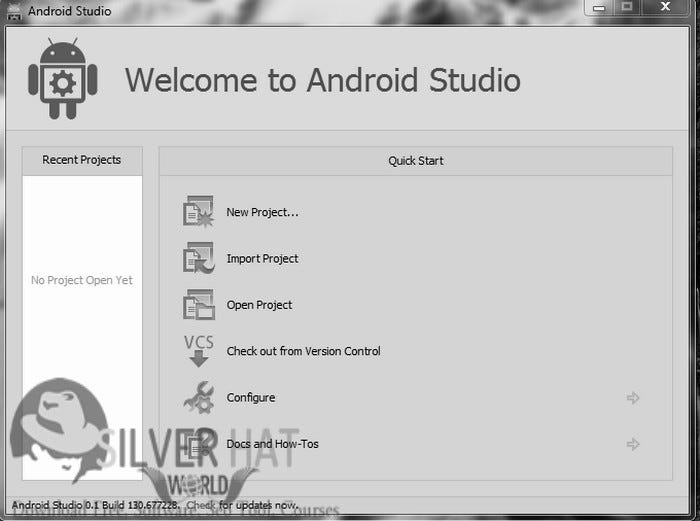Screen dimensions: 700x521
Task: Select Open Project label
Action: click(x=259, y=305)
